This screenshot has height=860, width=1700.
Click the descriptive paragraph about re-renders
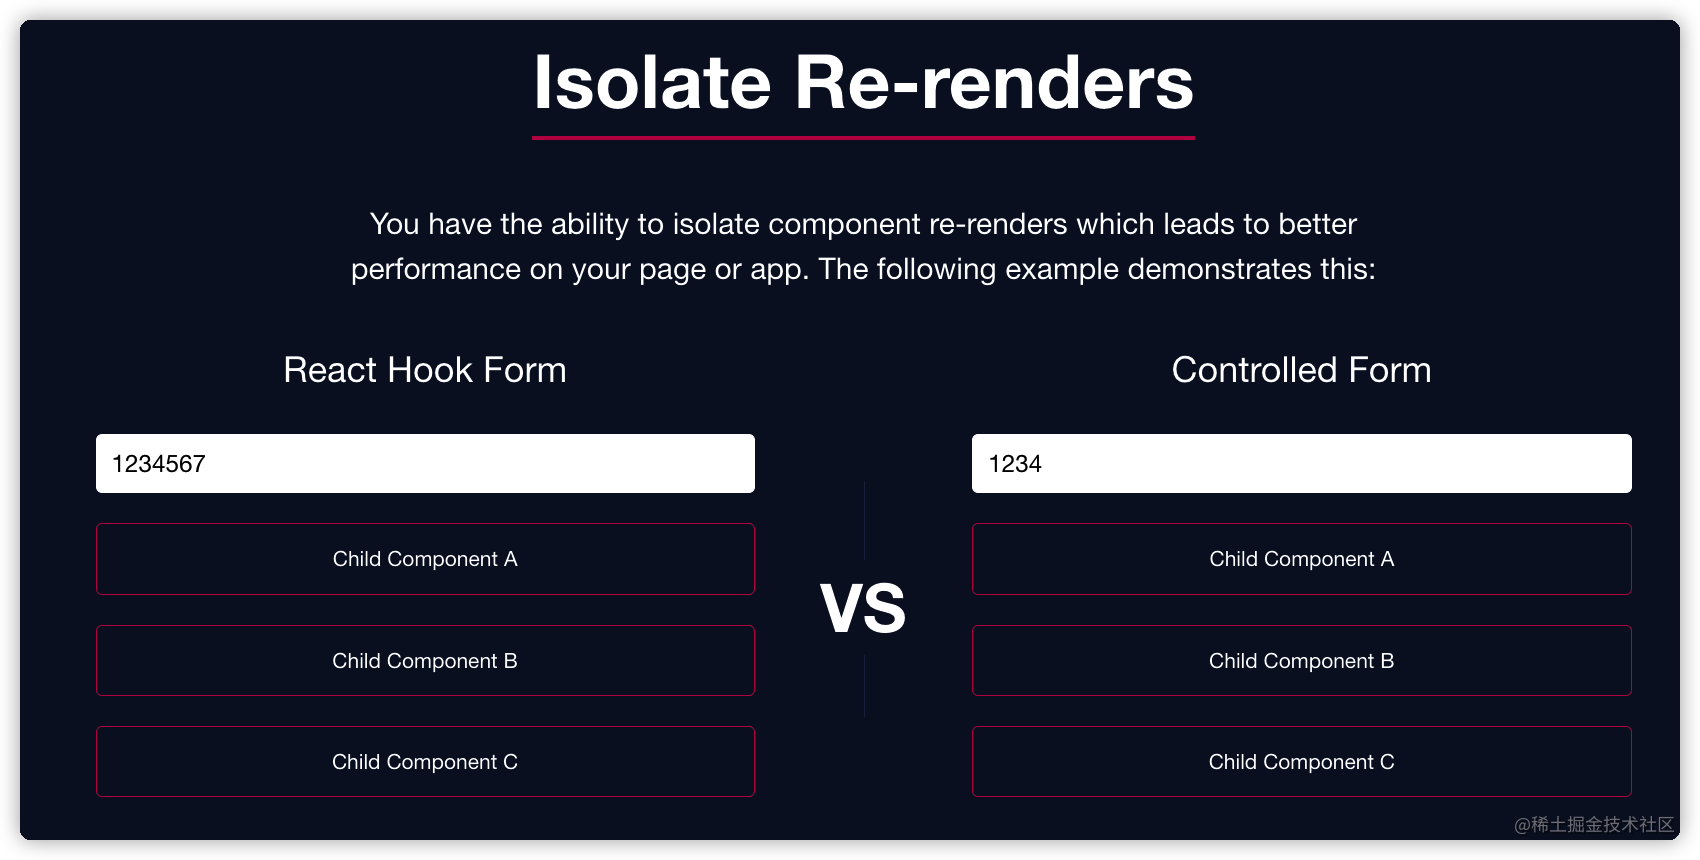[x=862, y=246]
